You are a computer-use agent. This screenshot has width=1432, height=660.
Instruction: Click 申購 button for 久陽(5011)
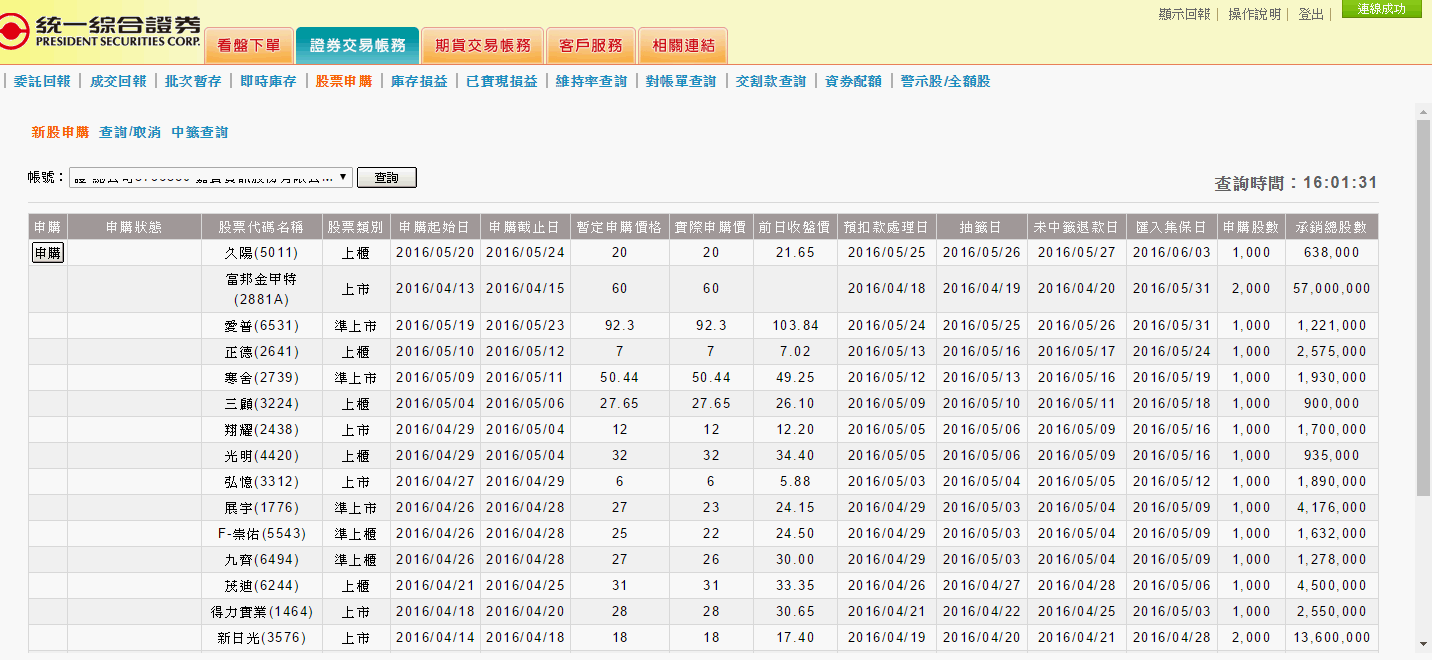tap(48, 253)
